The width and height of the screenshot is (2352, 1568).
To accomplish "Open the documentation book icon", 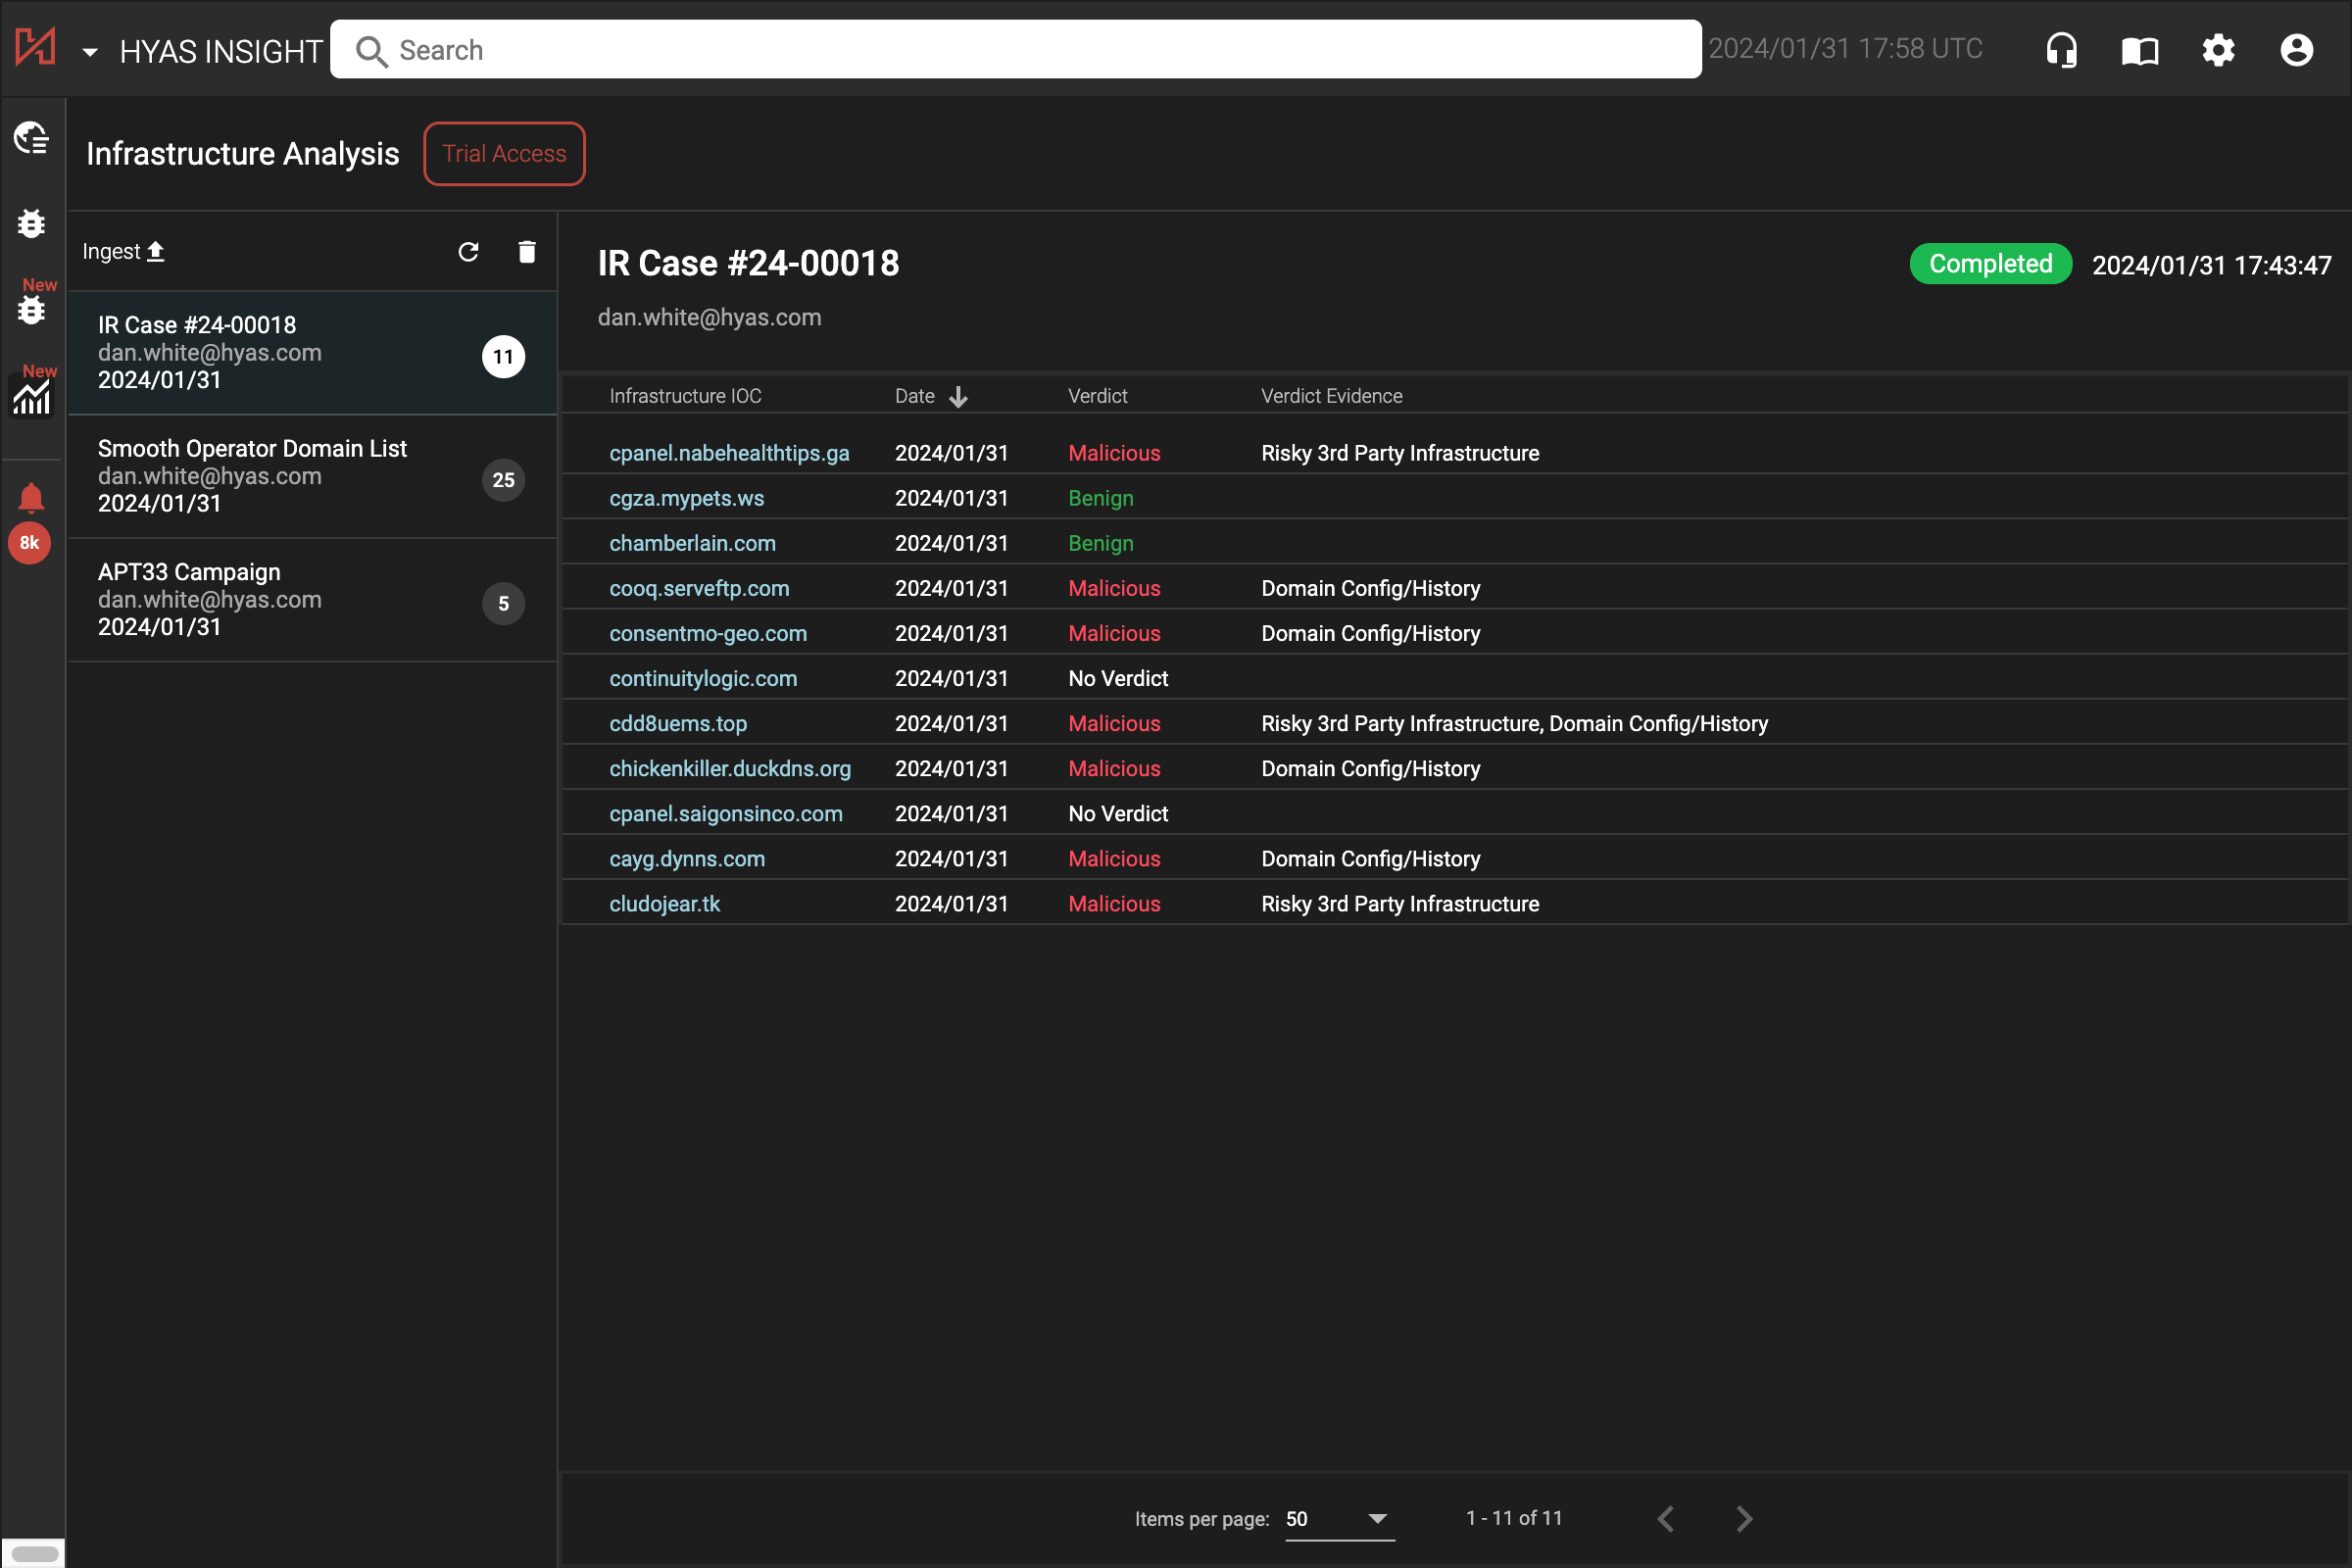I will pos(2140,49).
